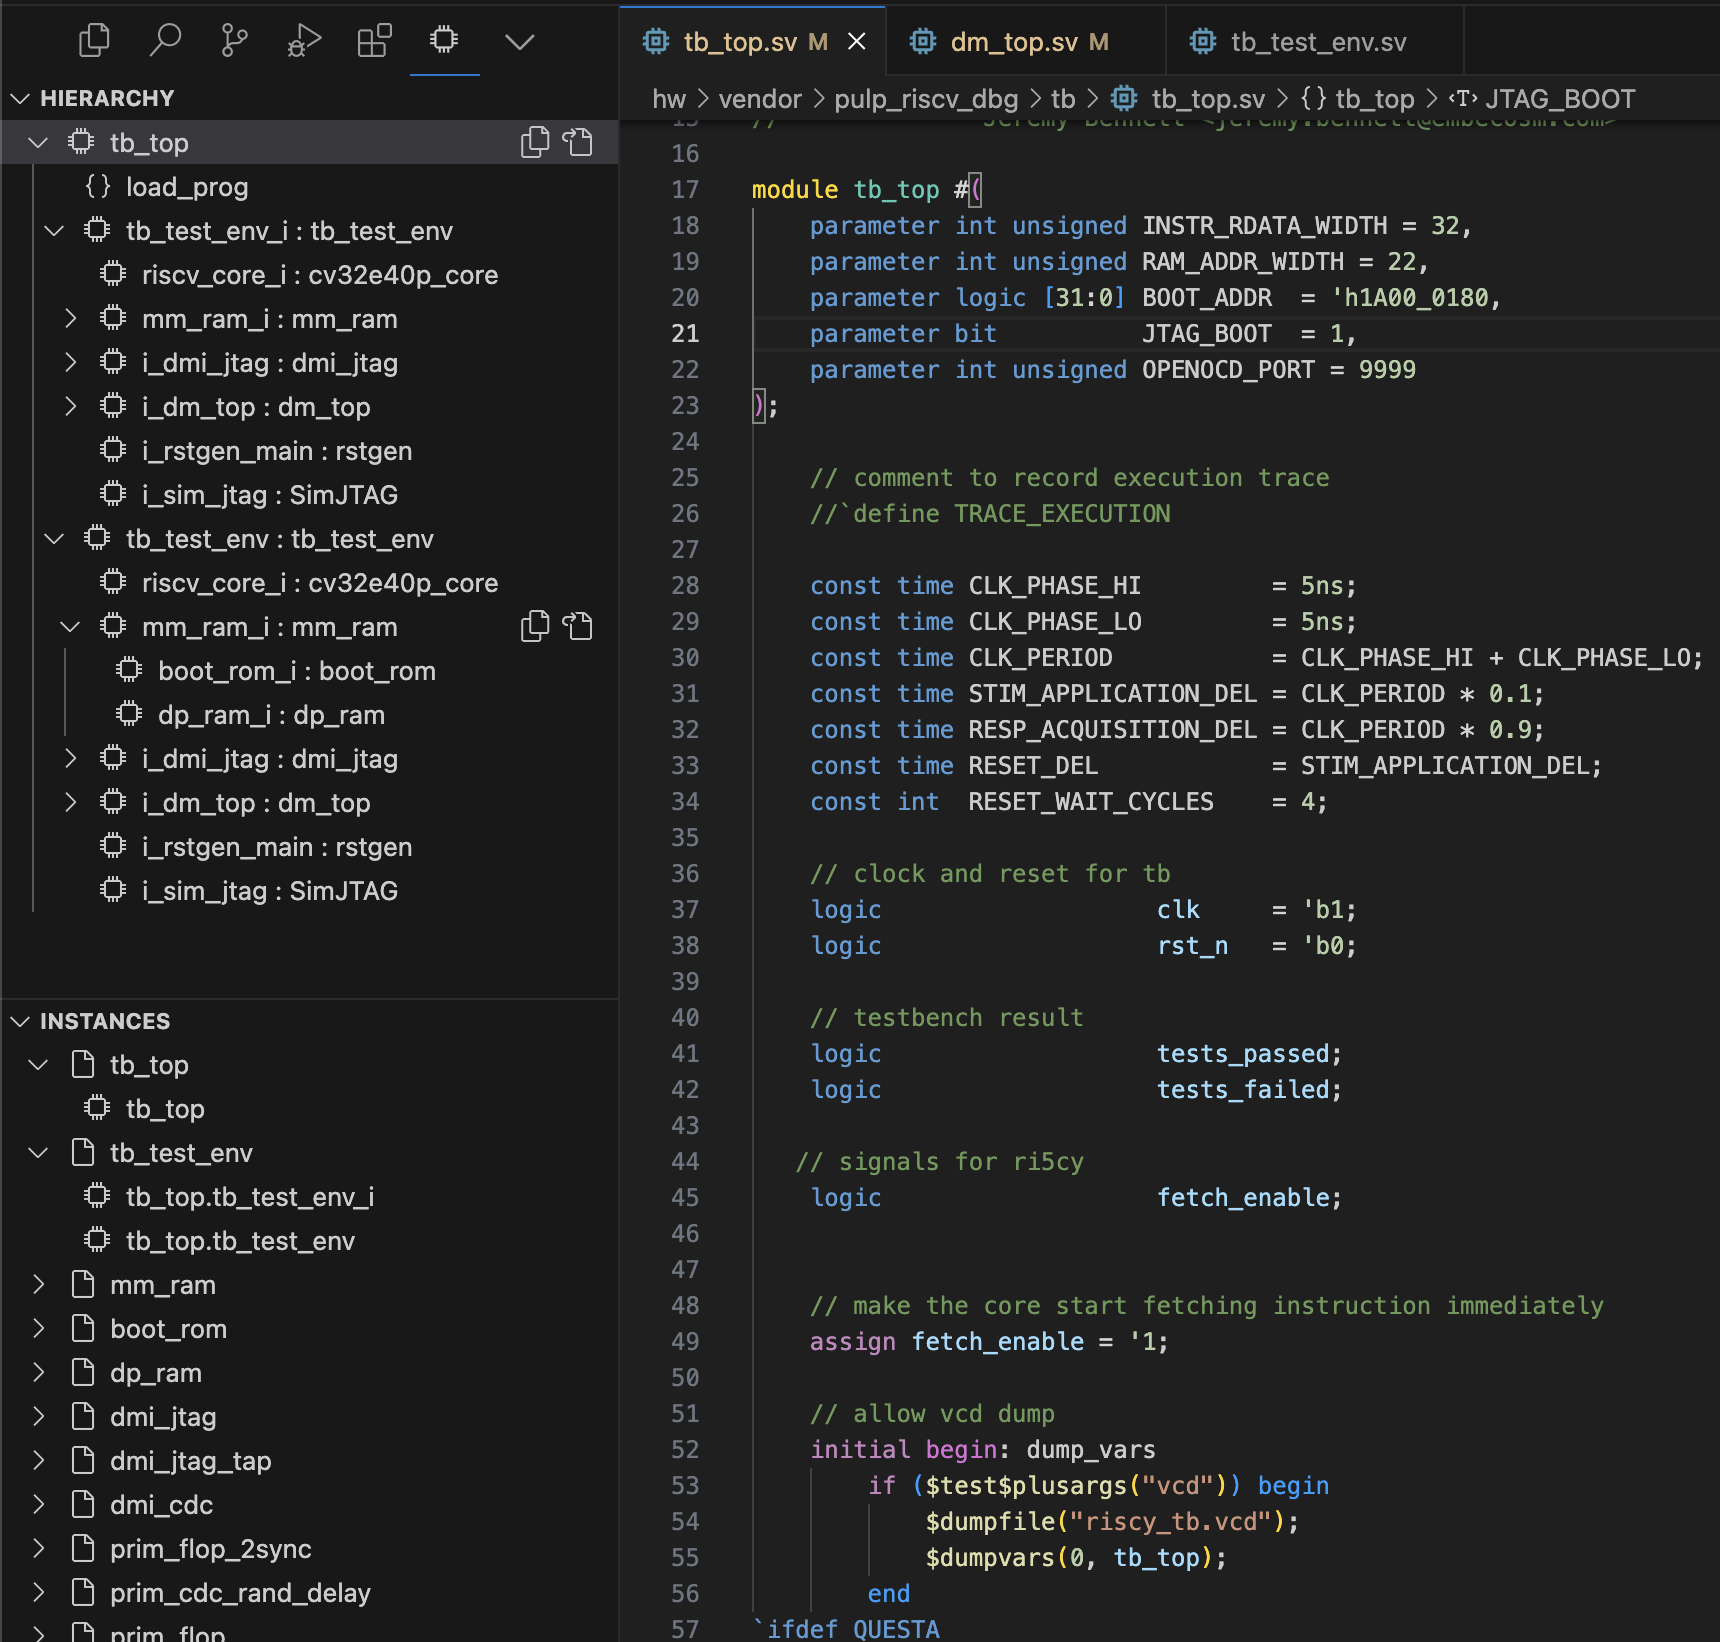Select riscv_core_i under tb_test_env_i
The height and width of the screenshot is (1642, 1720).
click(320, 274)
